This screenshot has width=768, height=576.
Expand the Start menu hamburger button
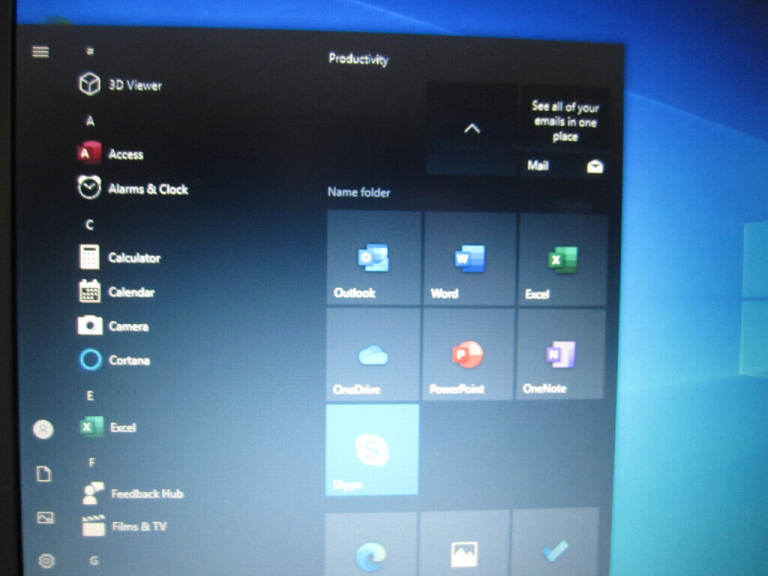click(41, 52)
